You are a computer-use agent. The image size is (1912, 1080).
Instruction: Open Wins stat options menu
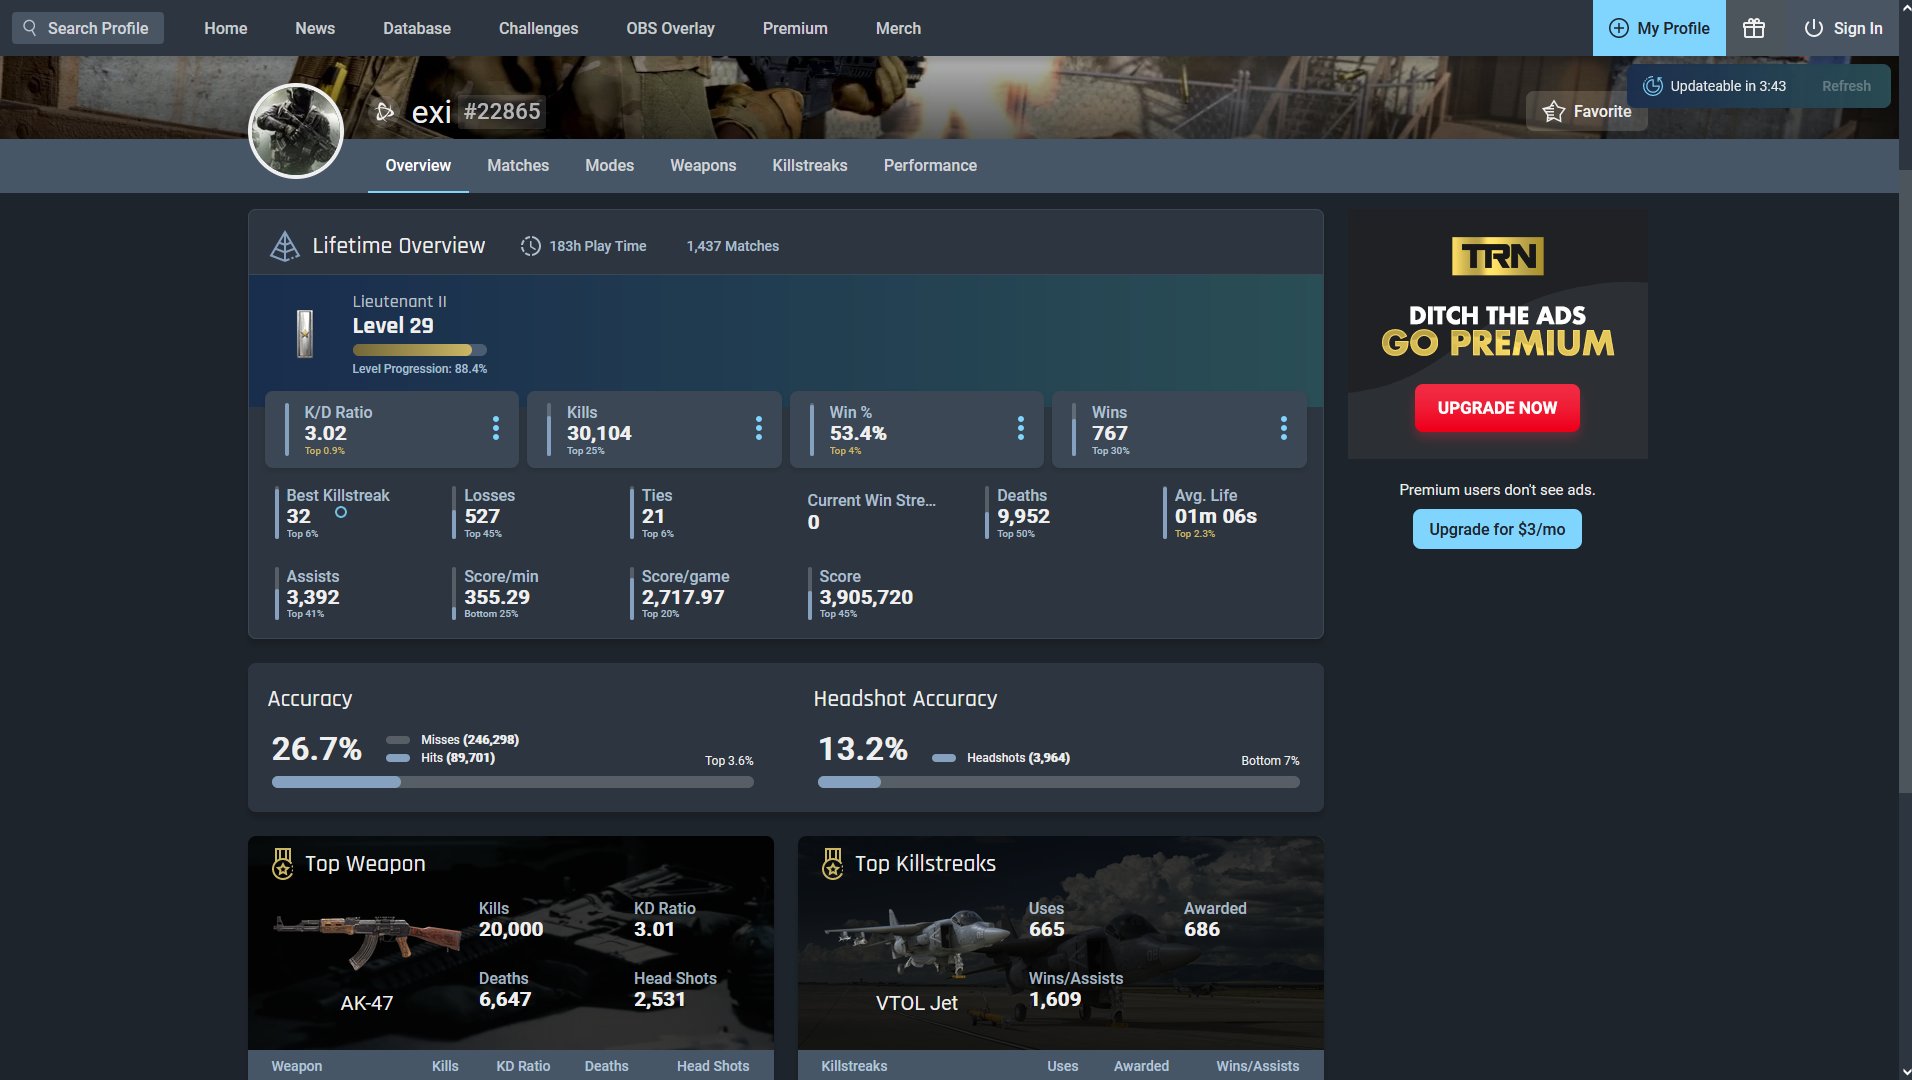[x=1284, y=429]
